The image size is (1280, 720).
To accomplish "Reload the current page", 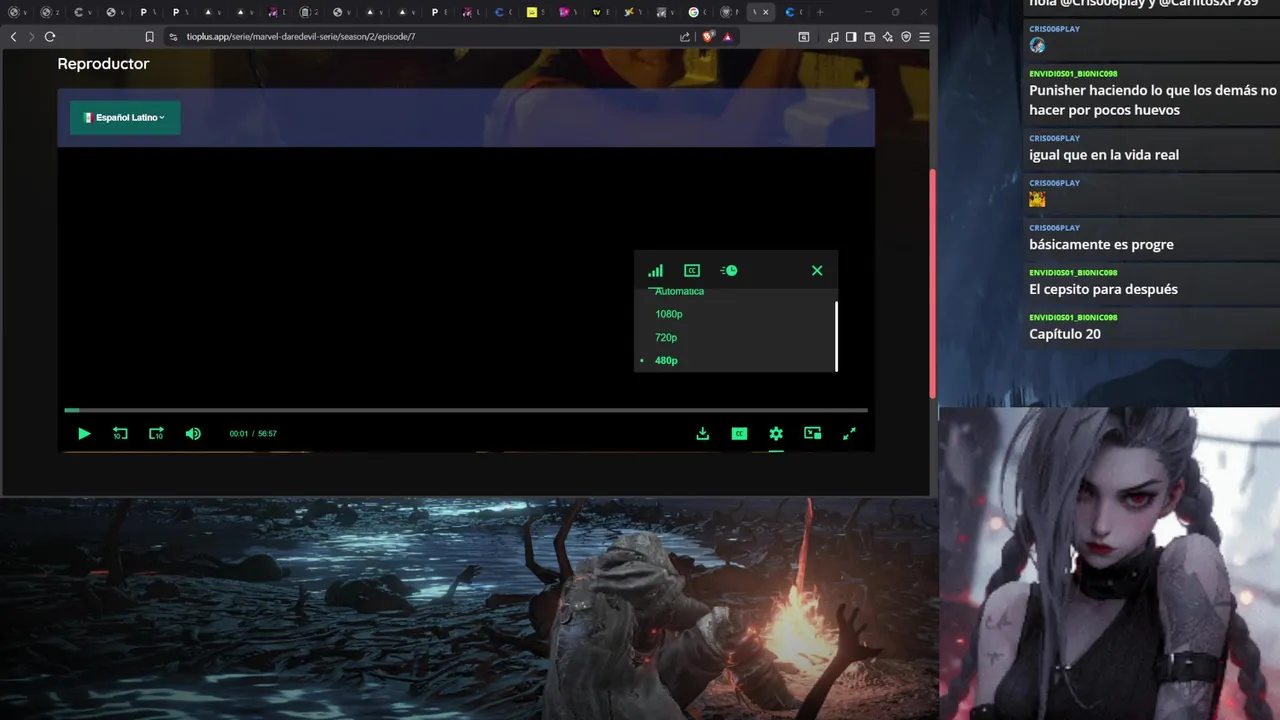I will click(x=50, y=37).
